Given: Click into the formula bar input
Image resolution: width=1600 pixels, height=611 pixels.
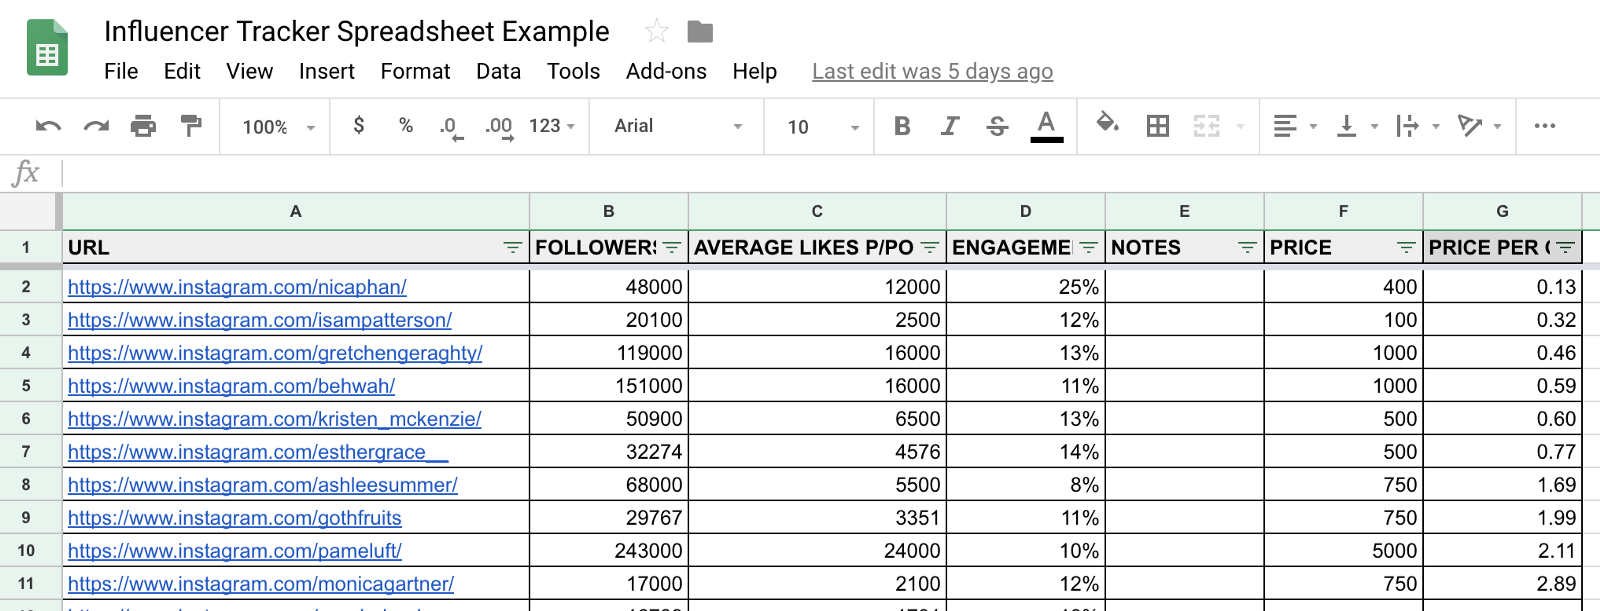Looking at the screenshot, I should (800, 173).
